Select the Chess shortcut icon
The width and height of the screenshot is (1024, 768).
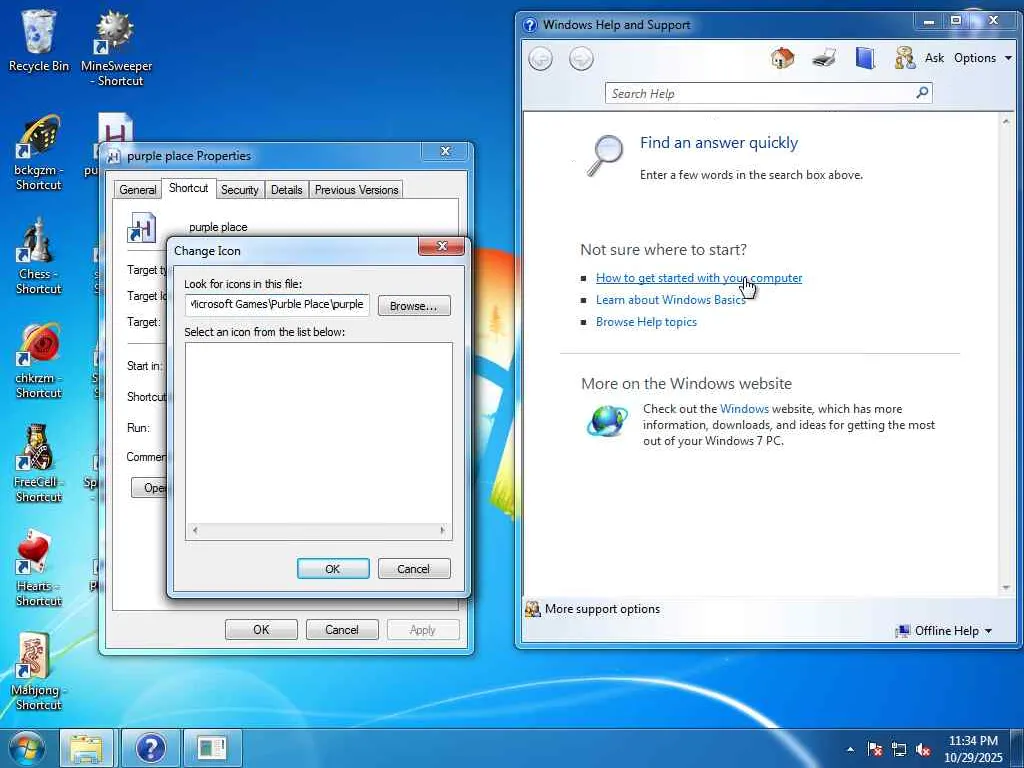point(39,256)
